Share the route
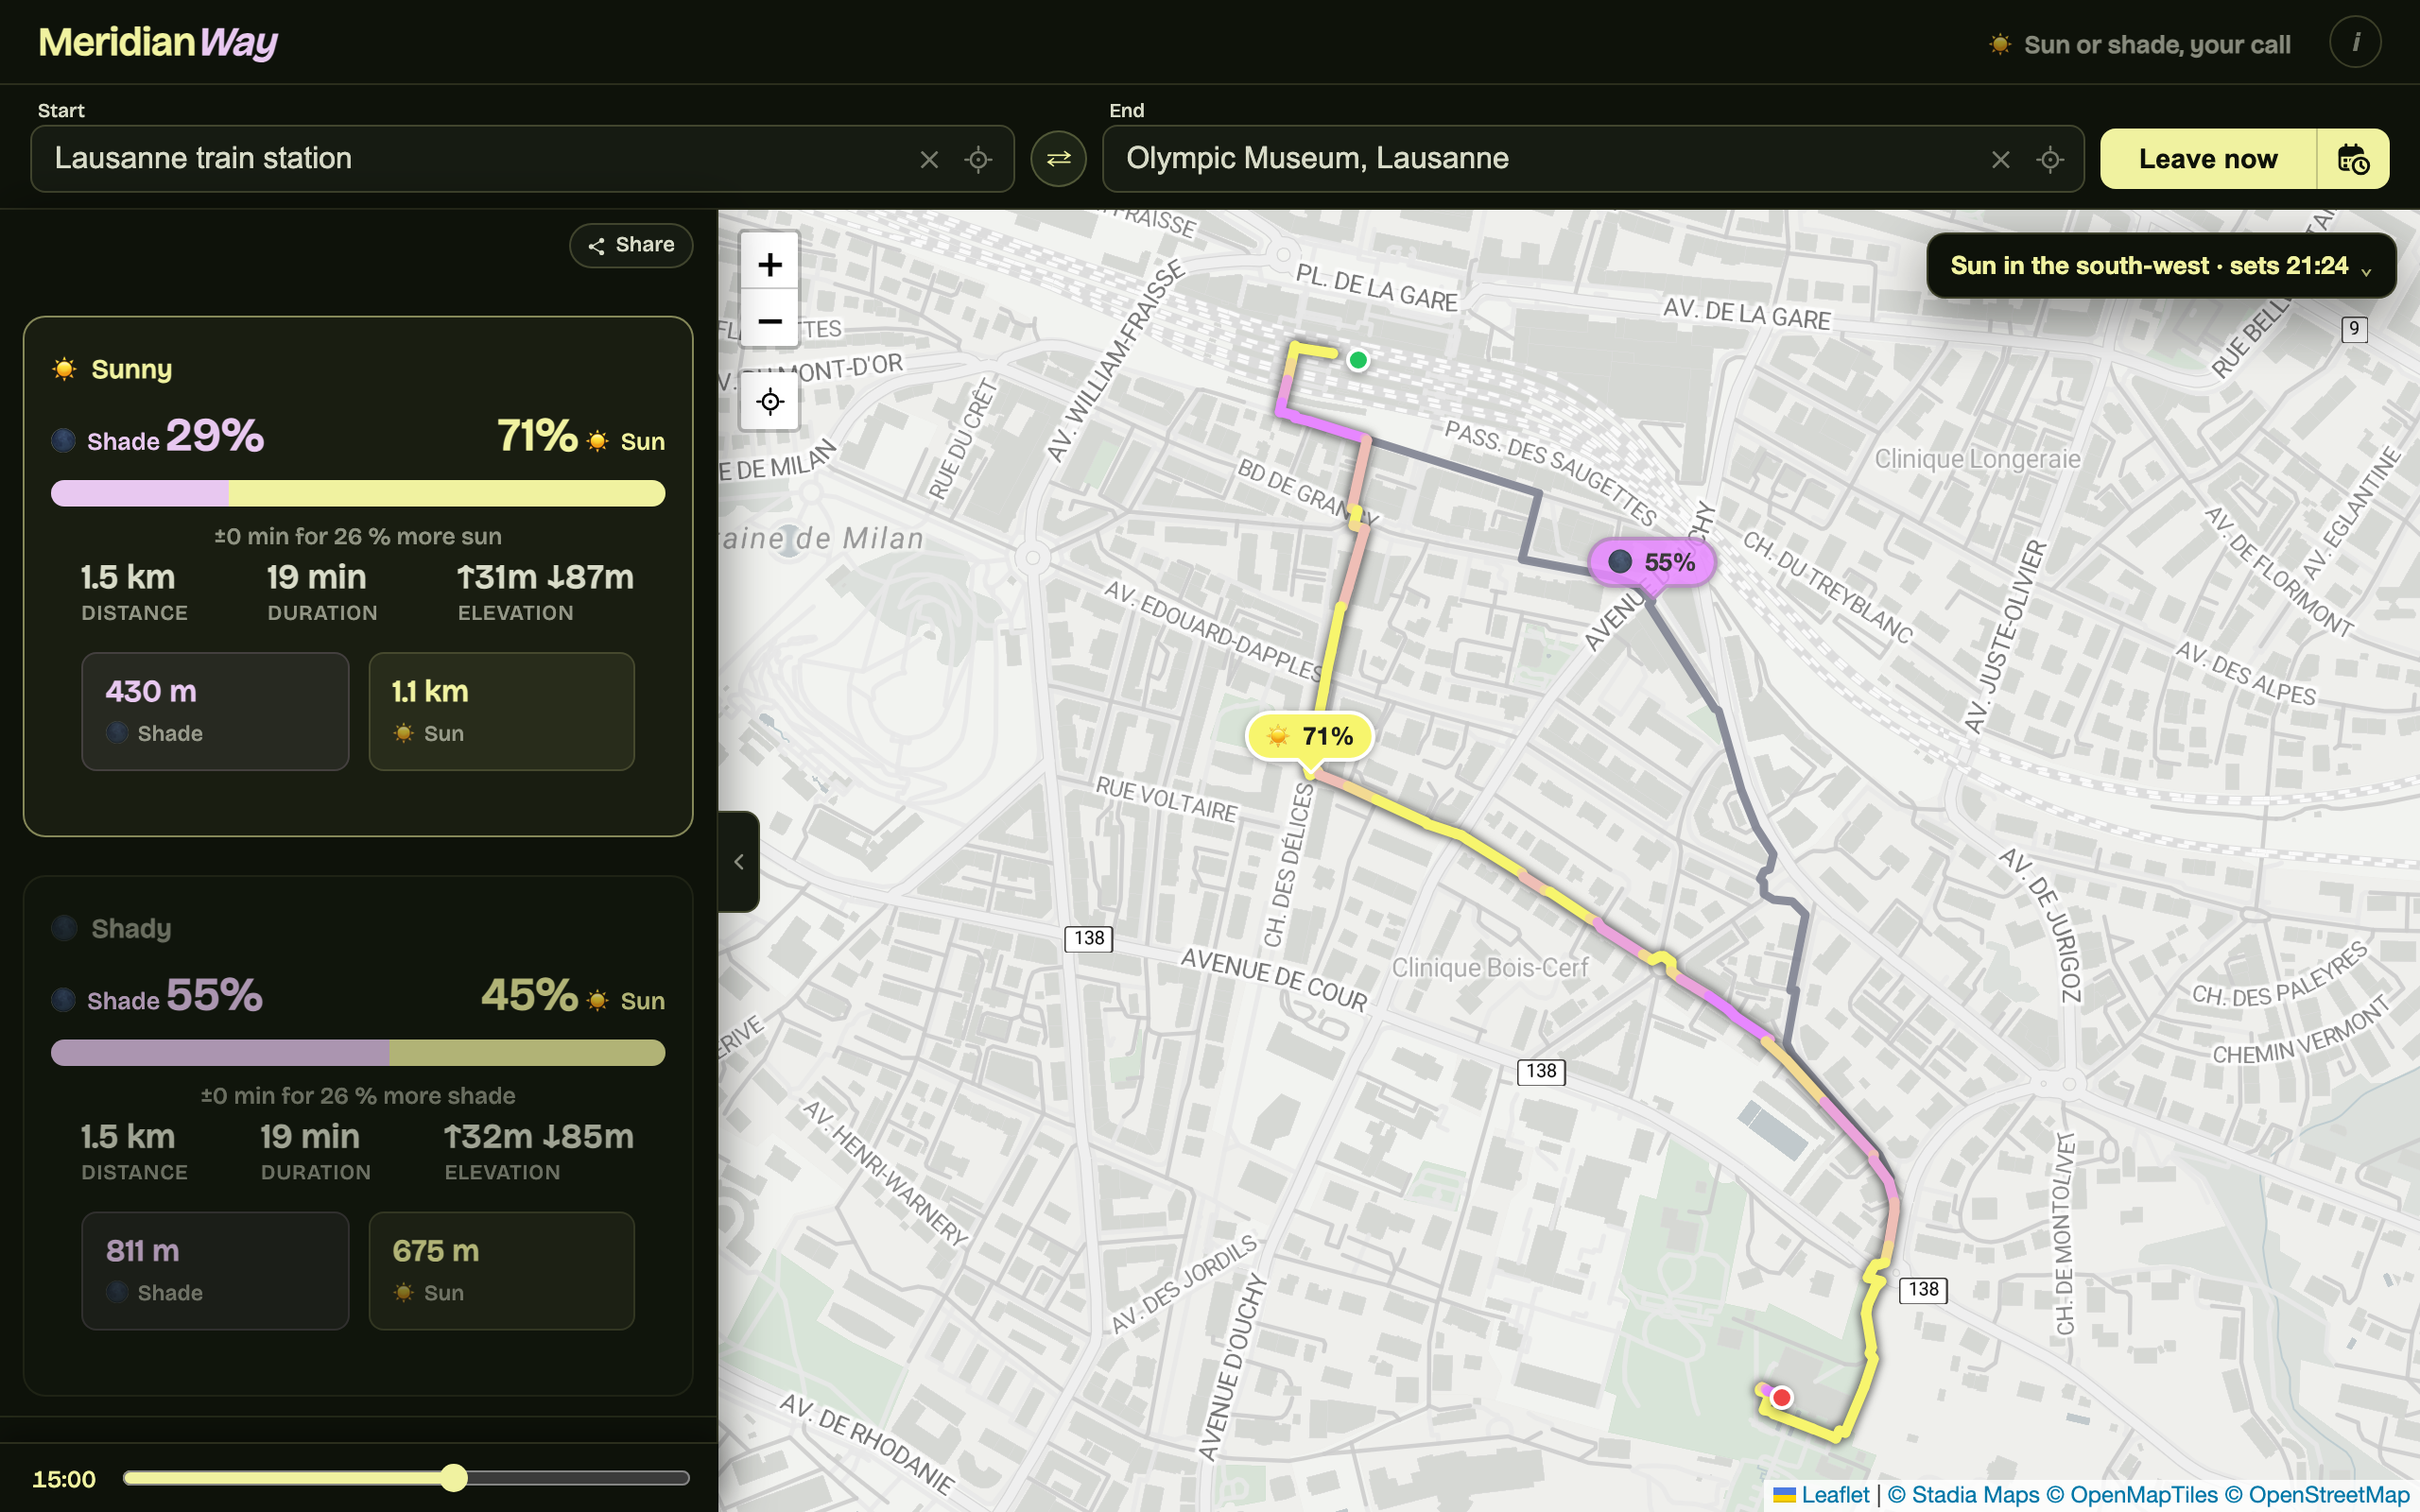Screen dimensions: 2420x1512 631,245
